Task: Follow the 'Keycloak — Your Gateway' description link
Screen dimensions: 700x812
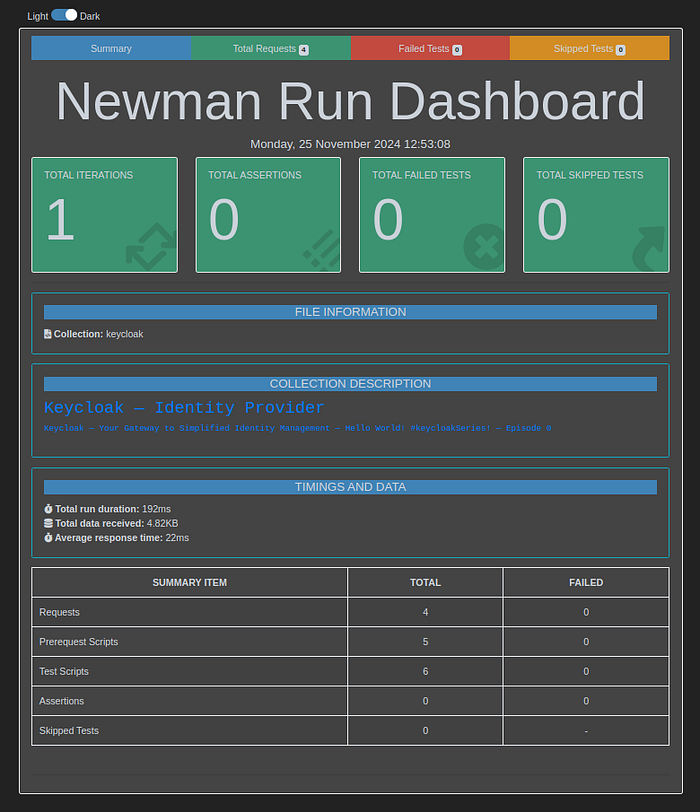Action: pyautogui.click(x=298, y=428)
